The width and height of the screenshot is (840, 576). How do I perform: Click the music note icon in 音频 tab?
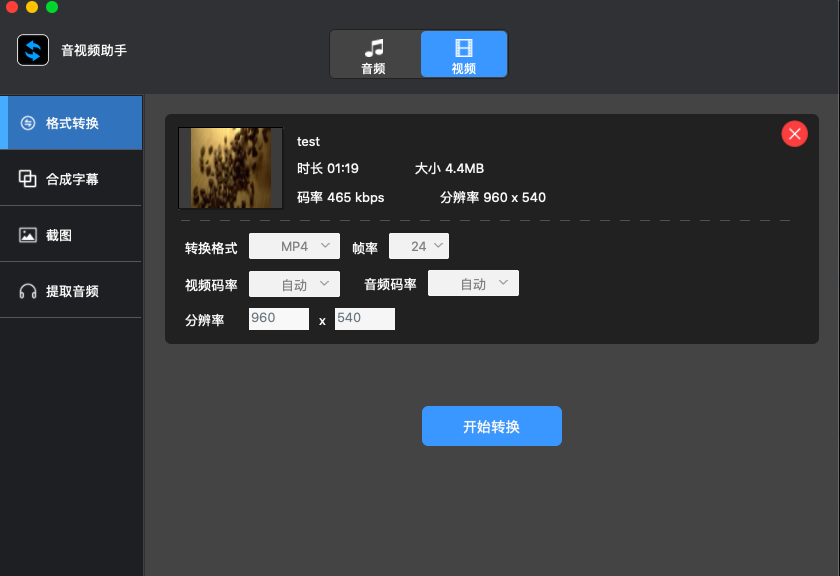(x=373, y=47)
